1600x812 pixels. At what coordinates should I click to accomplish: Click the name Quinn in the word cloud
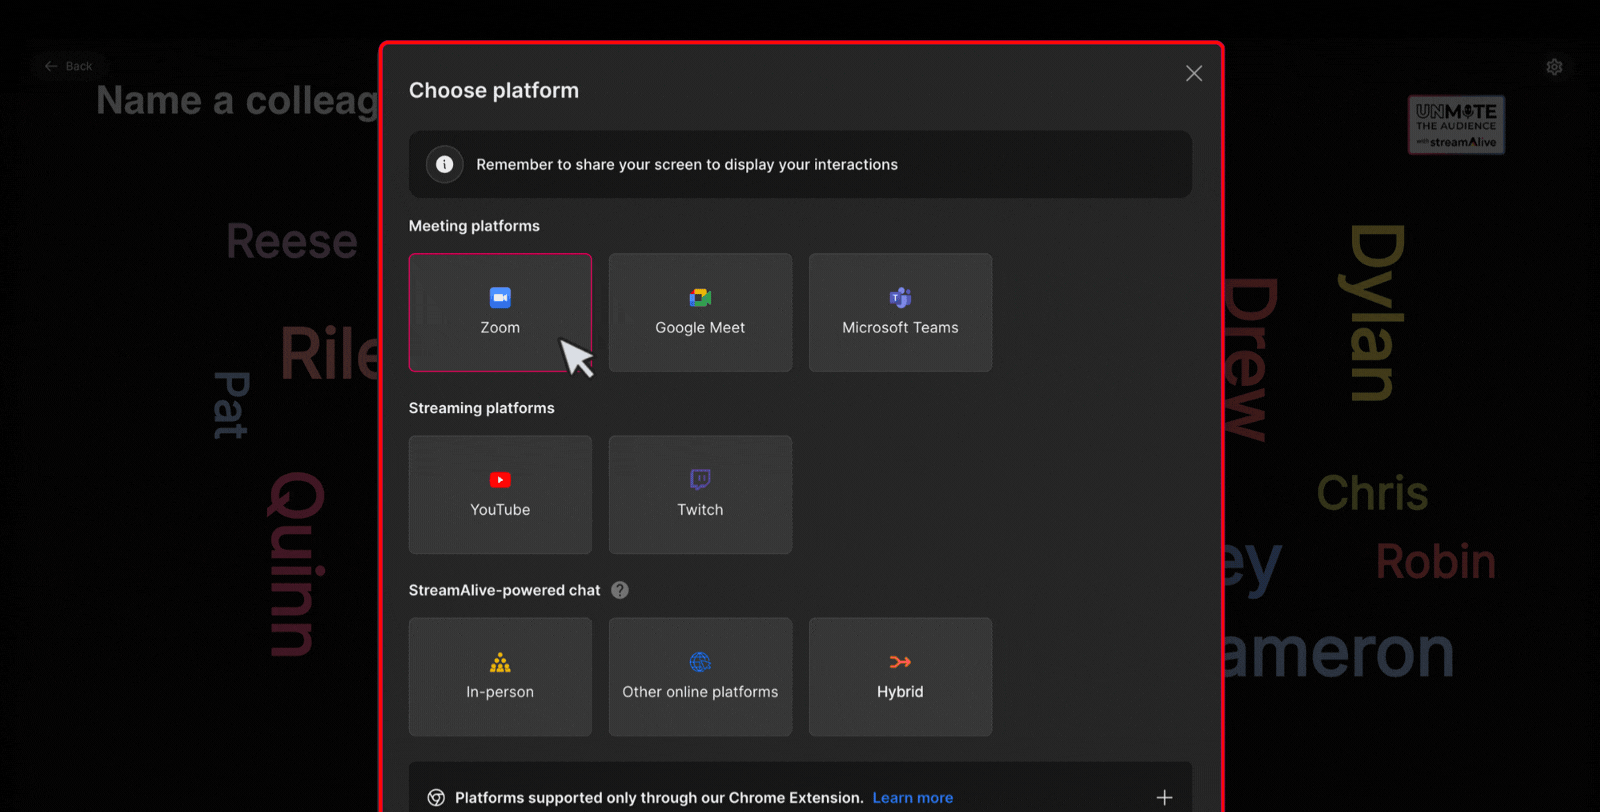[x=297, y=564]
